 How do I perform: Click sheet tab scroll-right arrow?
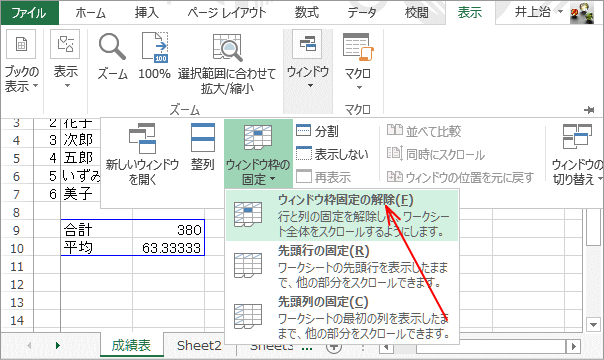[58, 345]
